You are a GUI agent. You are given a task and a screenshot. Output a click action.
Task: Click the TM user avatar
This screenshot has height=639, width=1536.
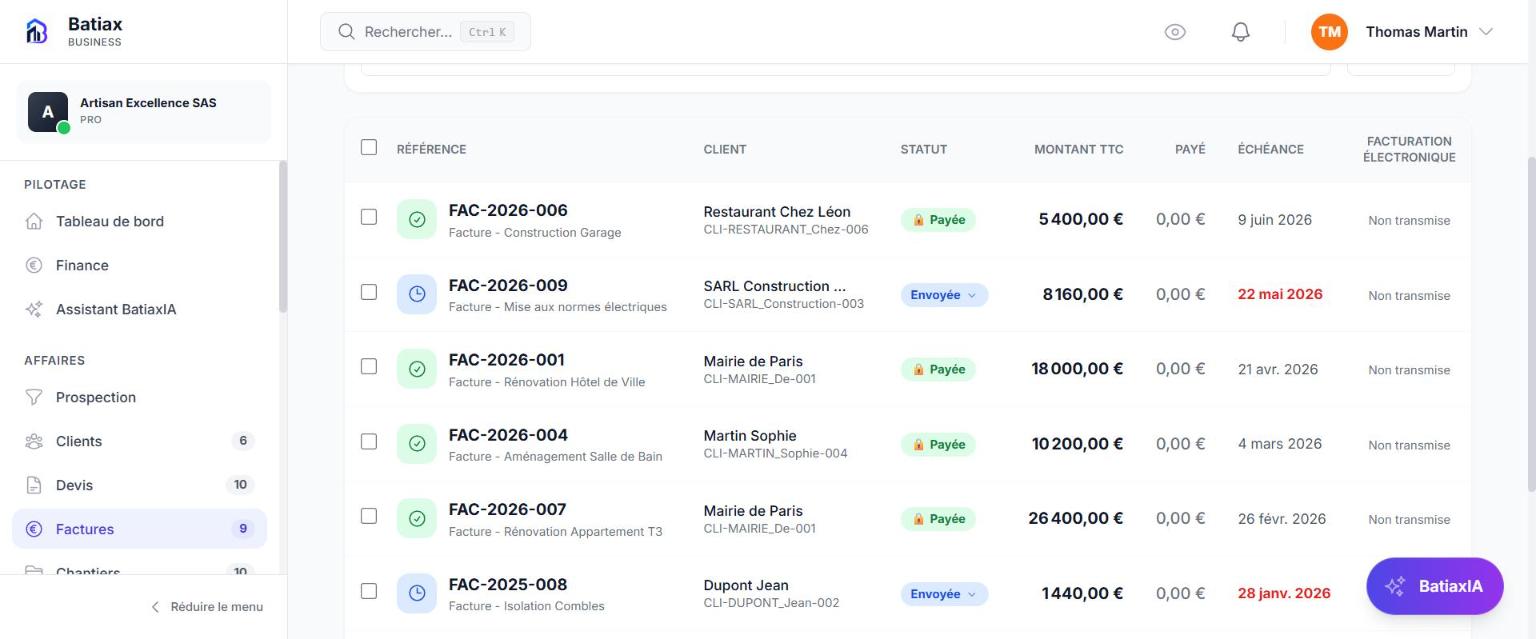(1329, 32)
